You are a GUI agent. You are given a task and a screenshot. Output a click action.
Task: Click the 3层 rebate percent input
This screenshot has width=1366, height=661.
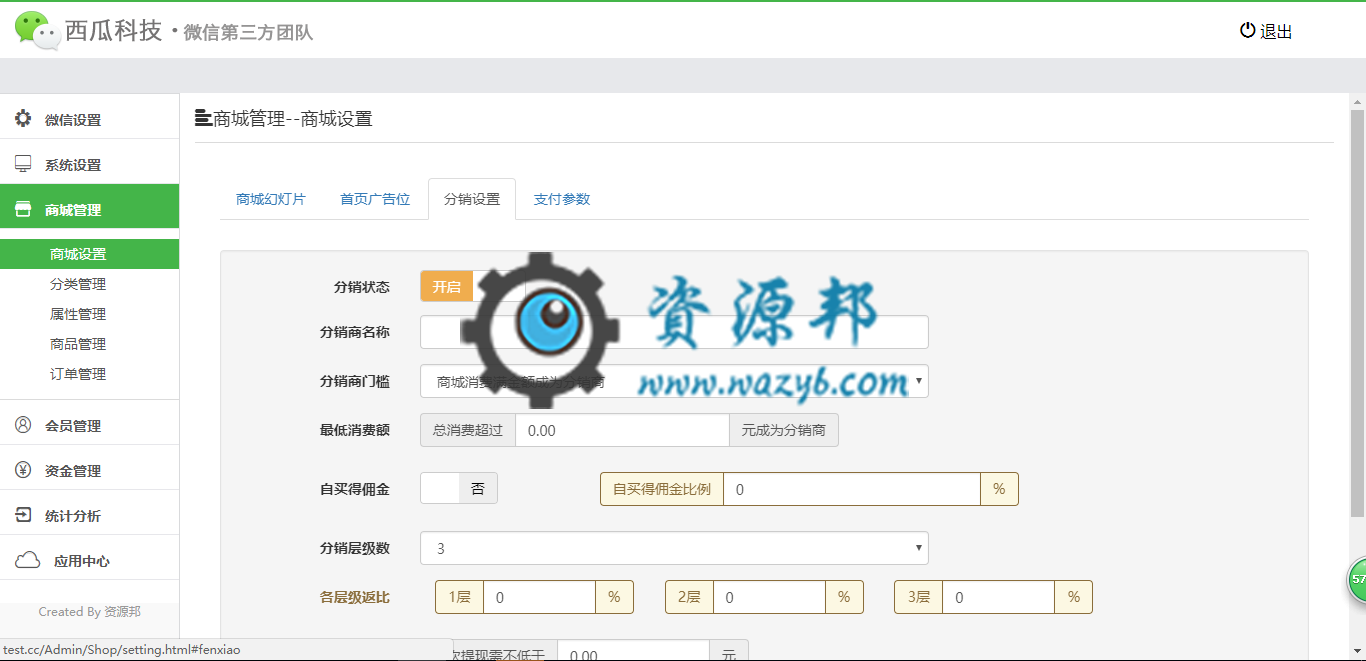[x=998, y=597]
